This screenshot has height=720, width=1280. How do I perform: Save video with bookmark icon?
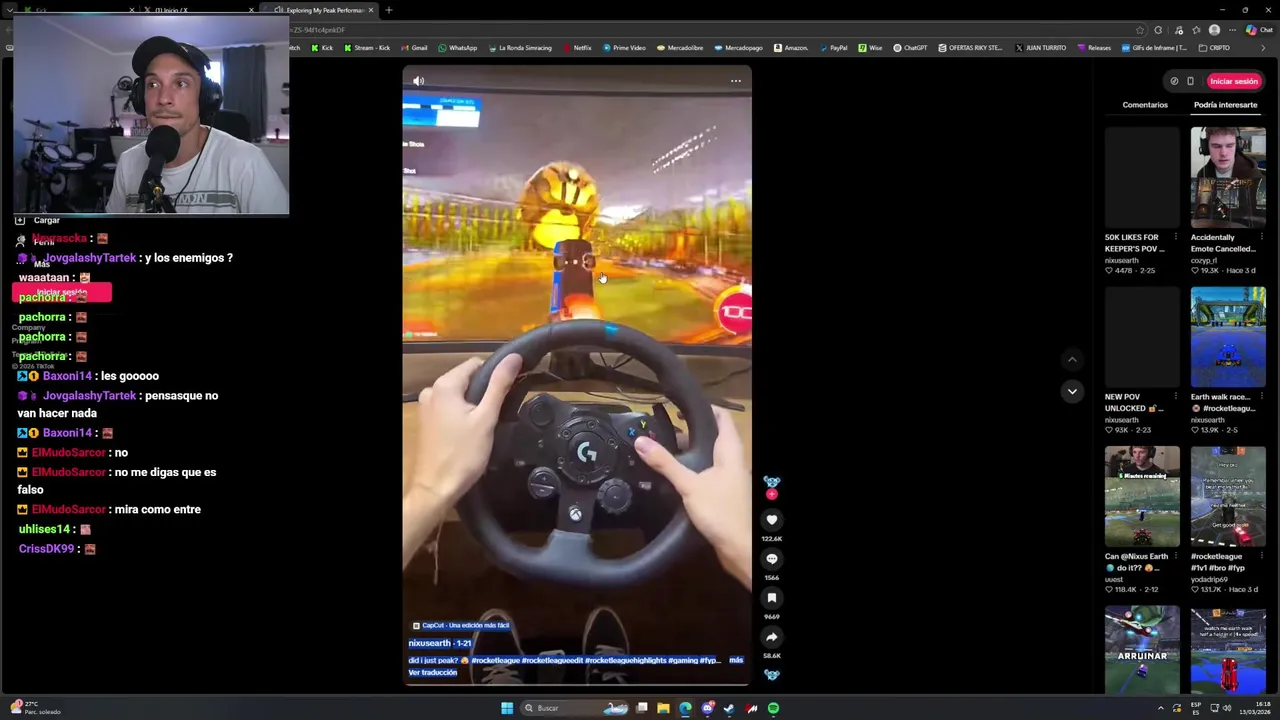[772, 598]
